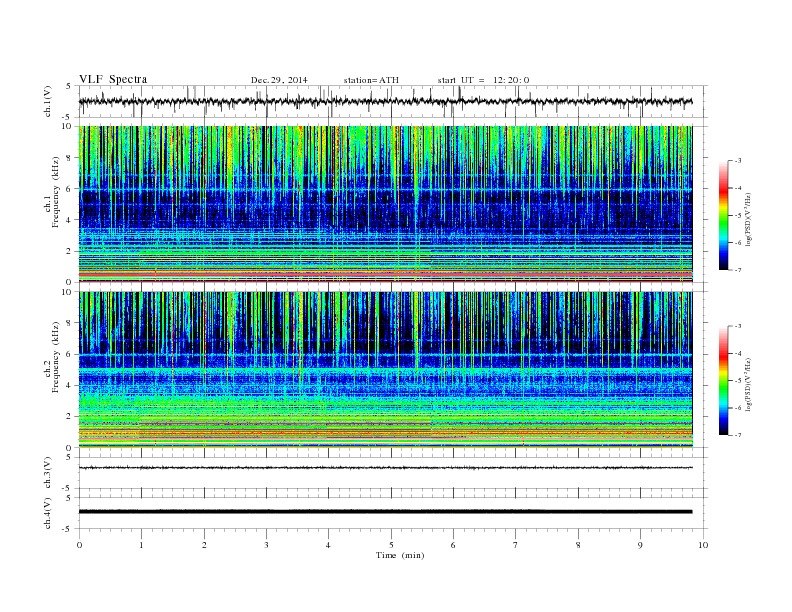Click the ch.3 voltage waveform trace
Screen dimensions: 792x612
385,468
